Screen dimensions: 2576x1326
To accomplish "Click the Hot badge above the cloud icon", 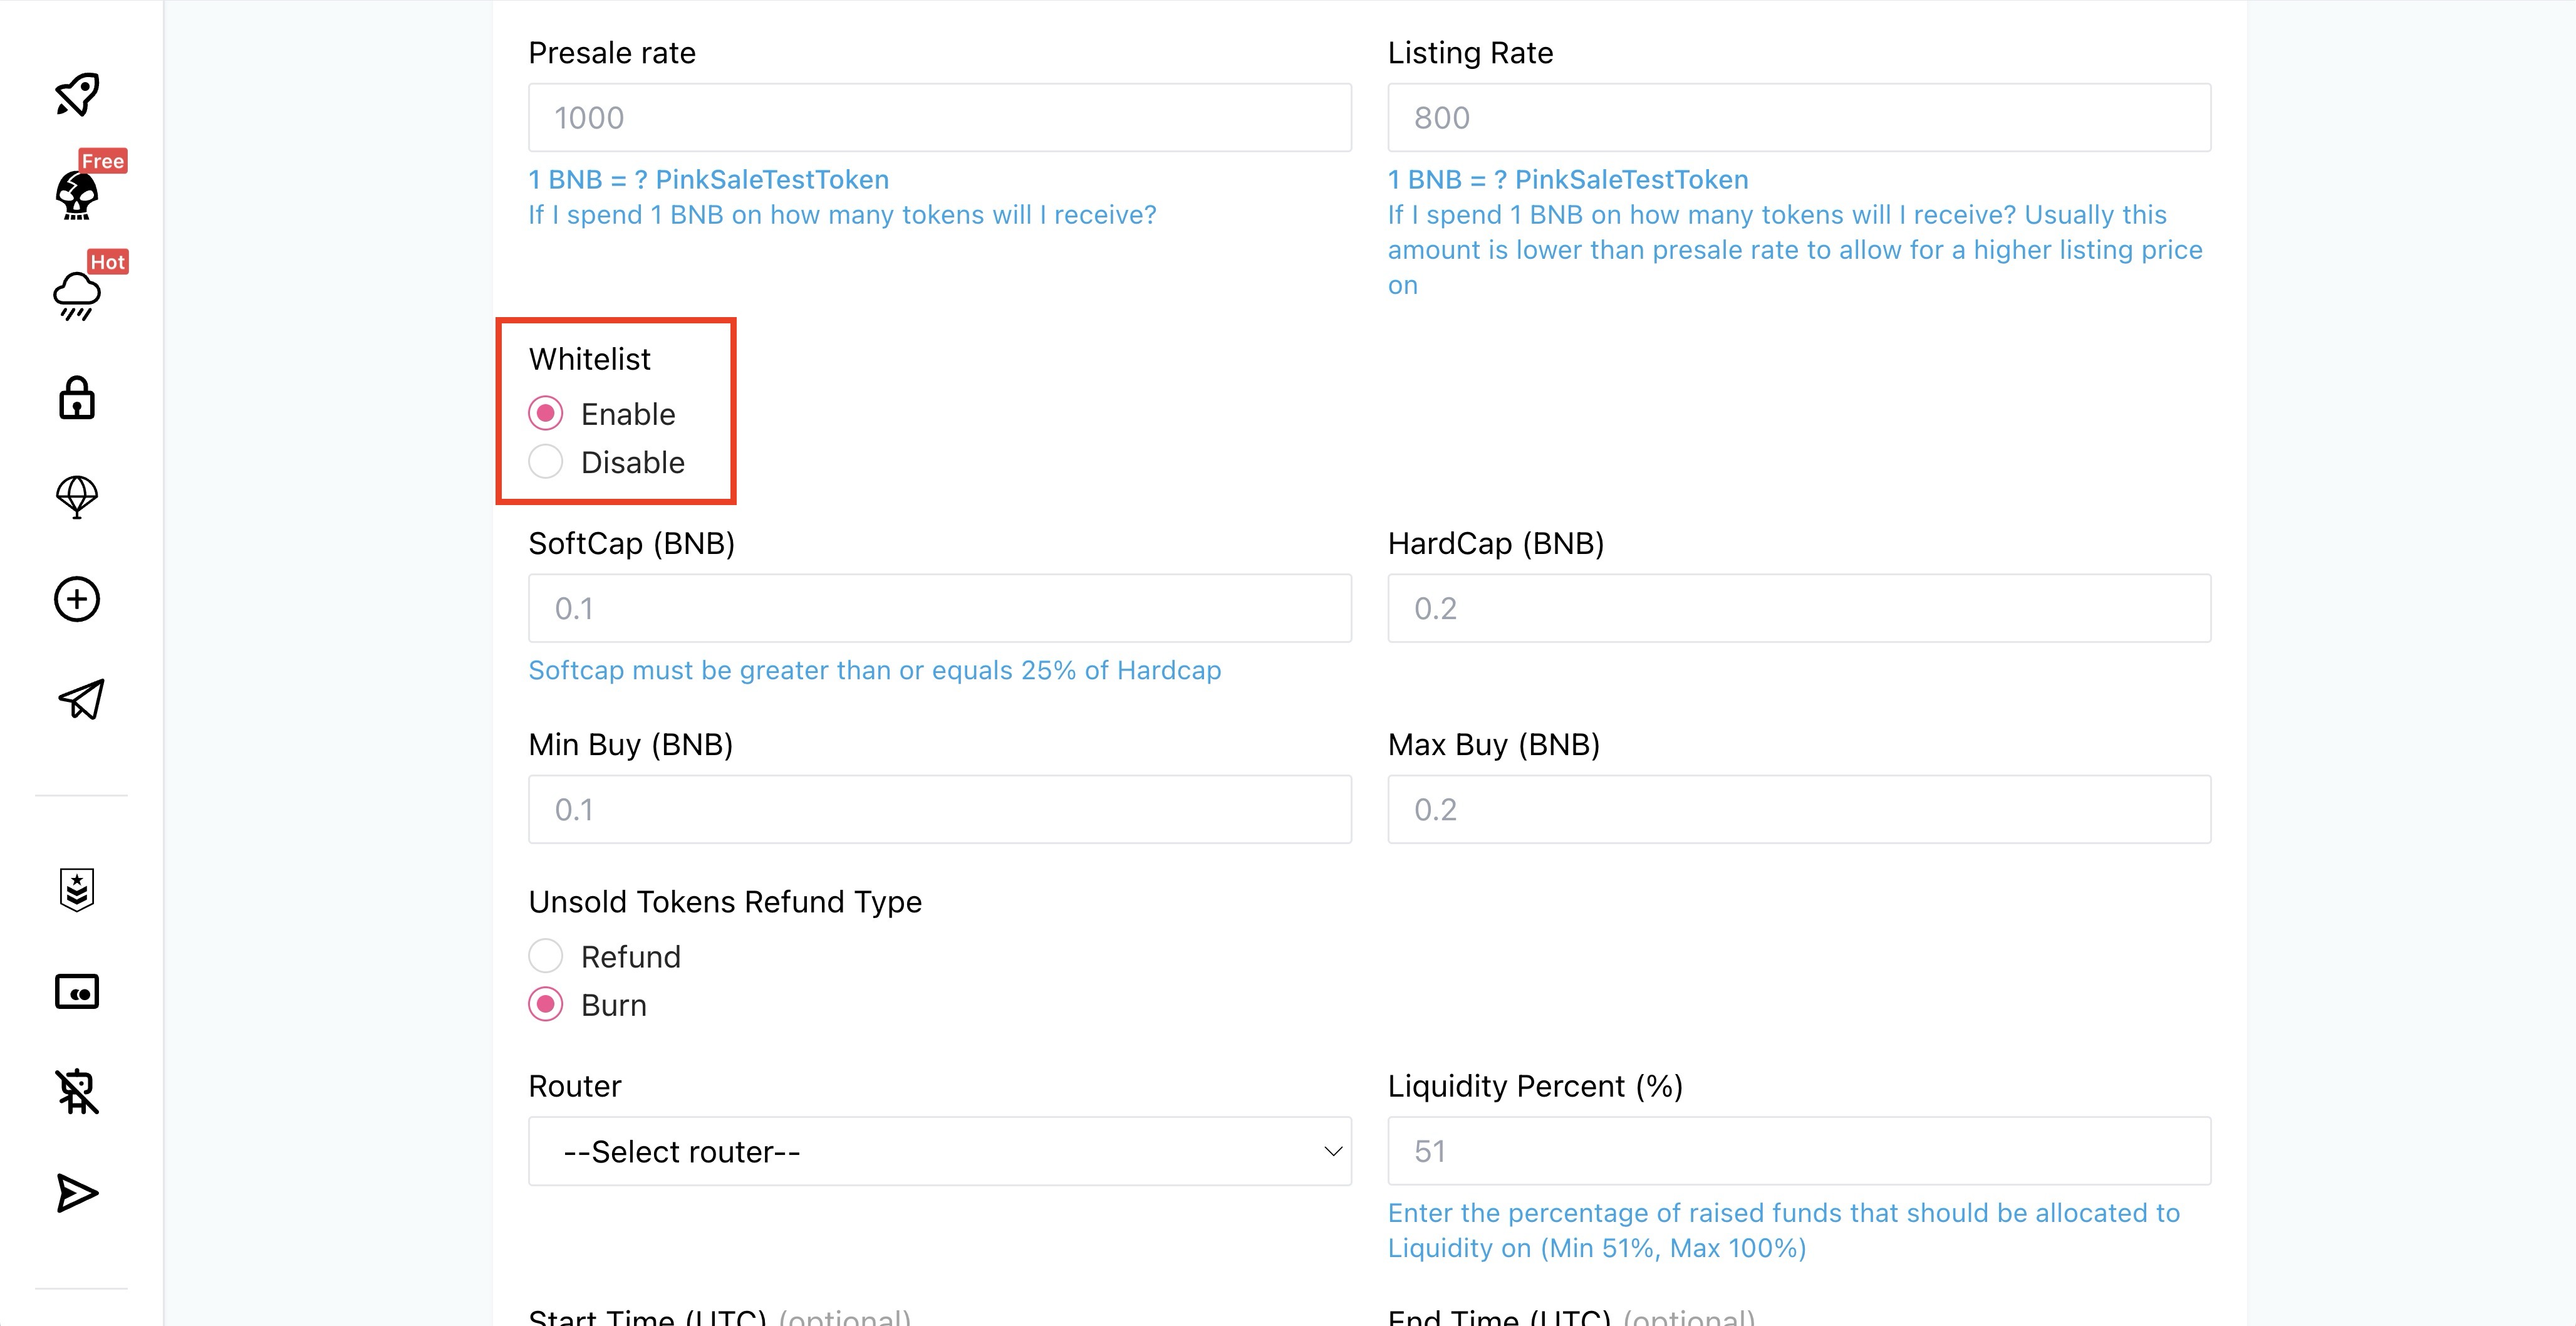I will 108,262.
